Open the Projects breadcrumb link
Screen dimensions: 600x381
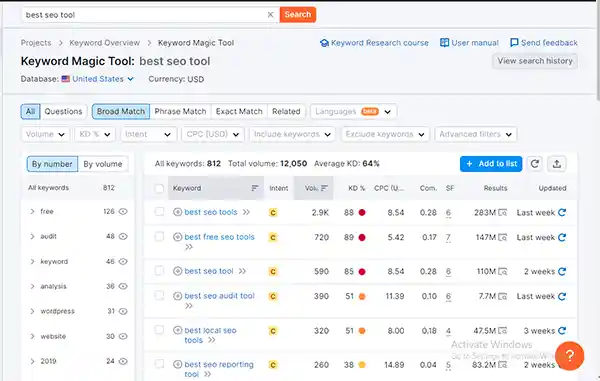click(x=36, y=43)
